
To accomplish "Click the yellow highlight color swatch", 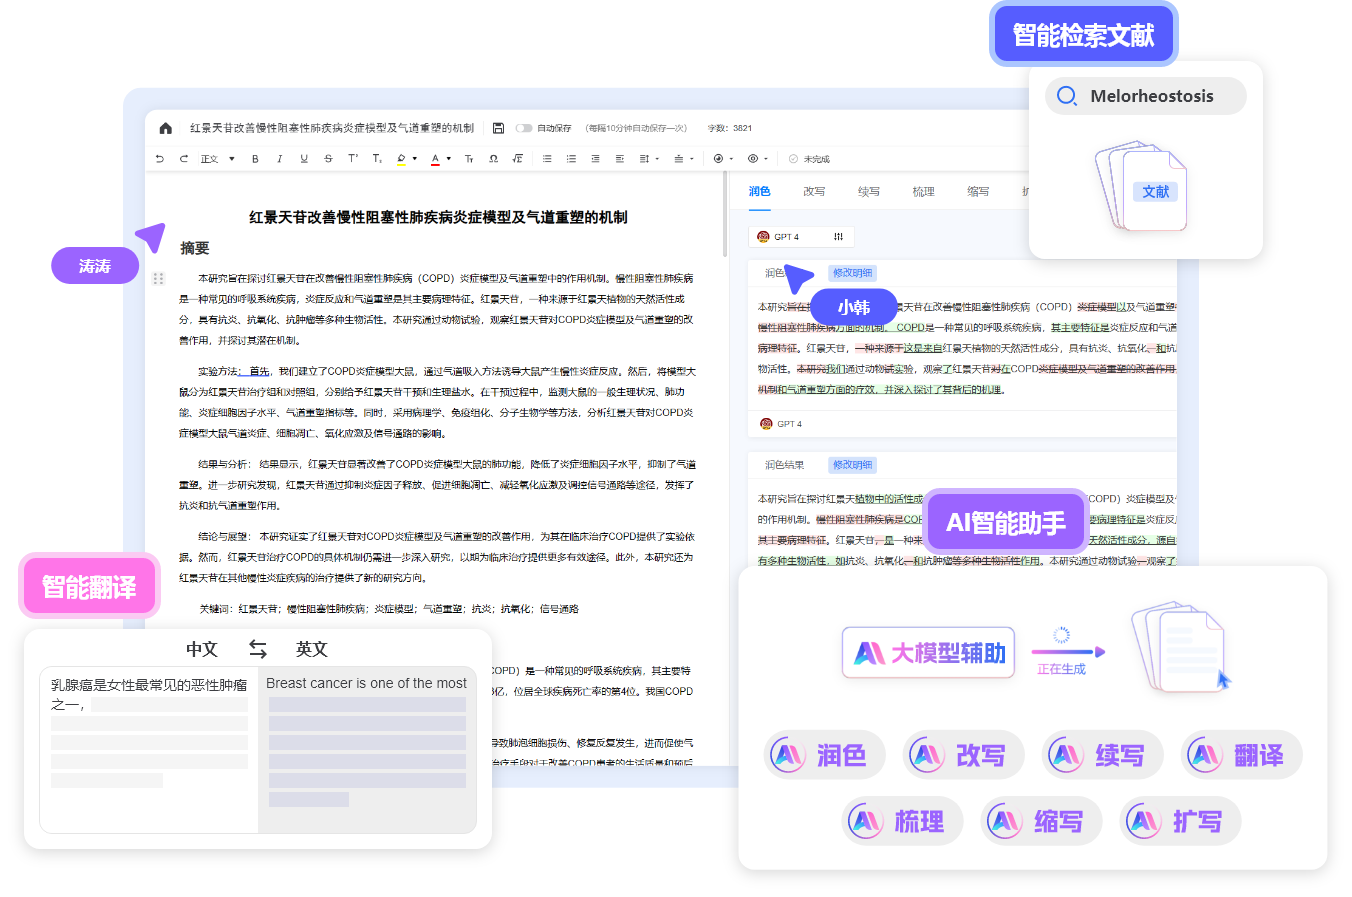I will [x=401, y=159].
